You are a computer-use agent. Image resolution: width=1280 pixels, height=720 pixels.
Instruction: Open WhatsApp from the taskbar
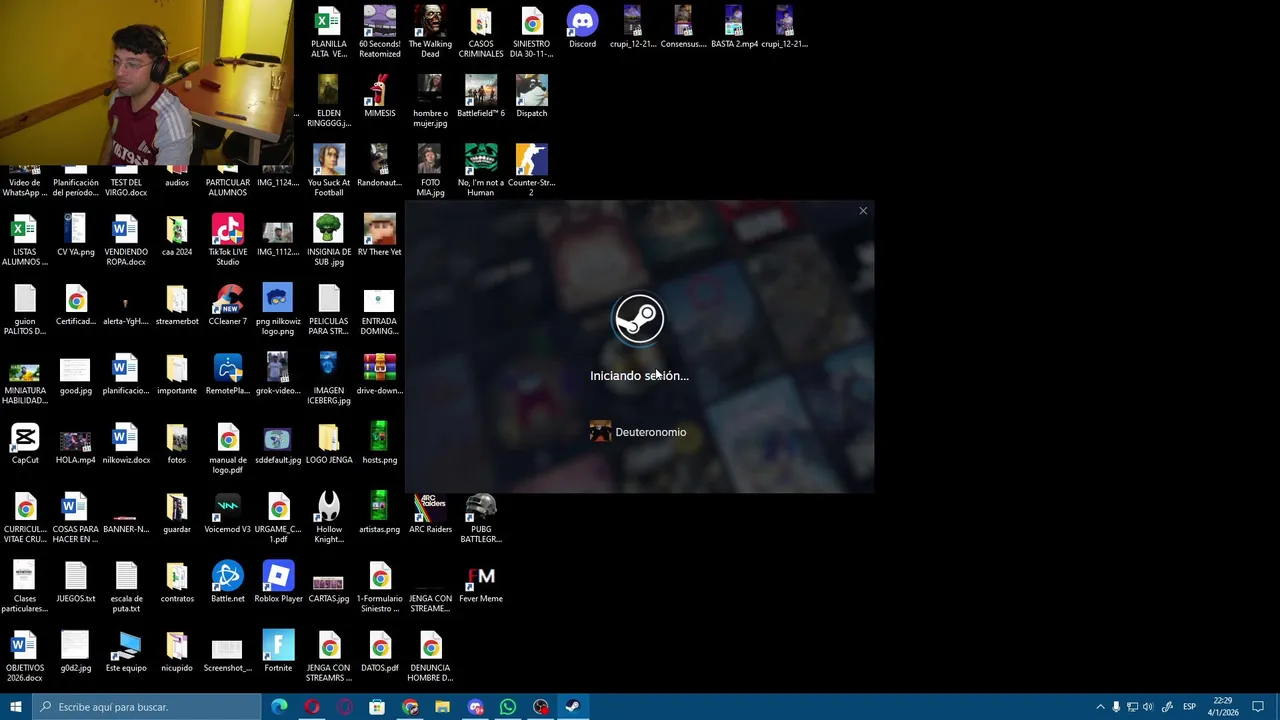click(x=508, y=707)
